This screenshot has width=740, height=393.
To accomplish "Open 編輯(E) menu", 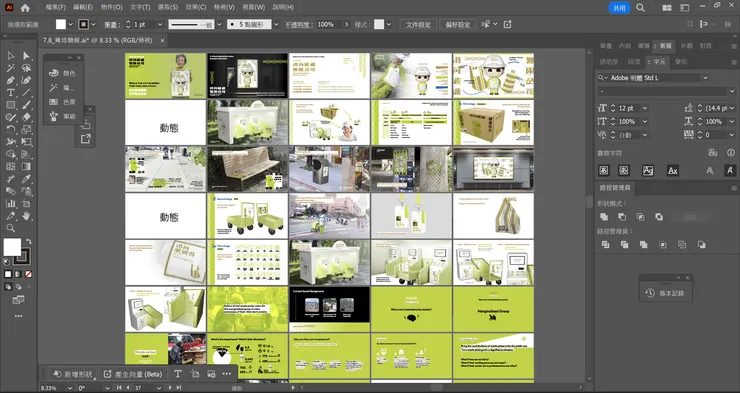I will click(x=83, y=8).
